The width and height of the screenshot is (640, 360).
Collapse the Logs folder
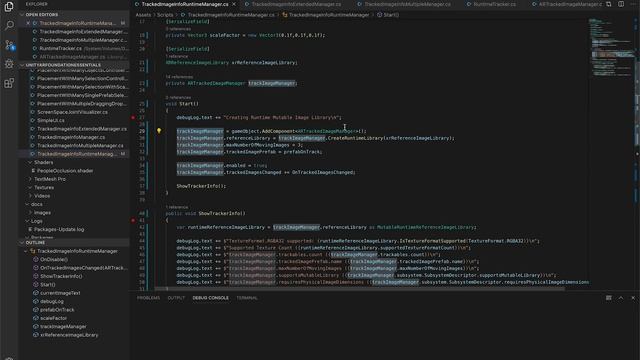point(27,221)
